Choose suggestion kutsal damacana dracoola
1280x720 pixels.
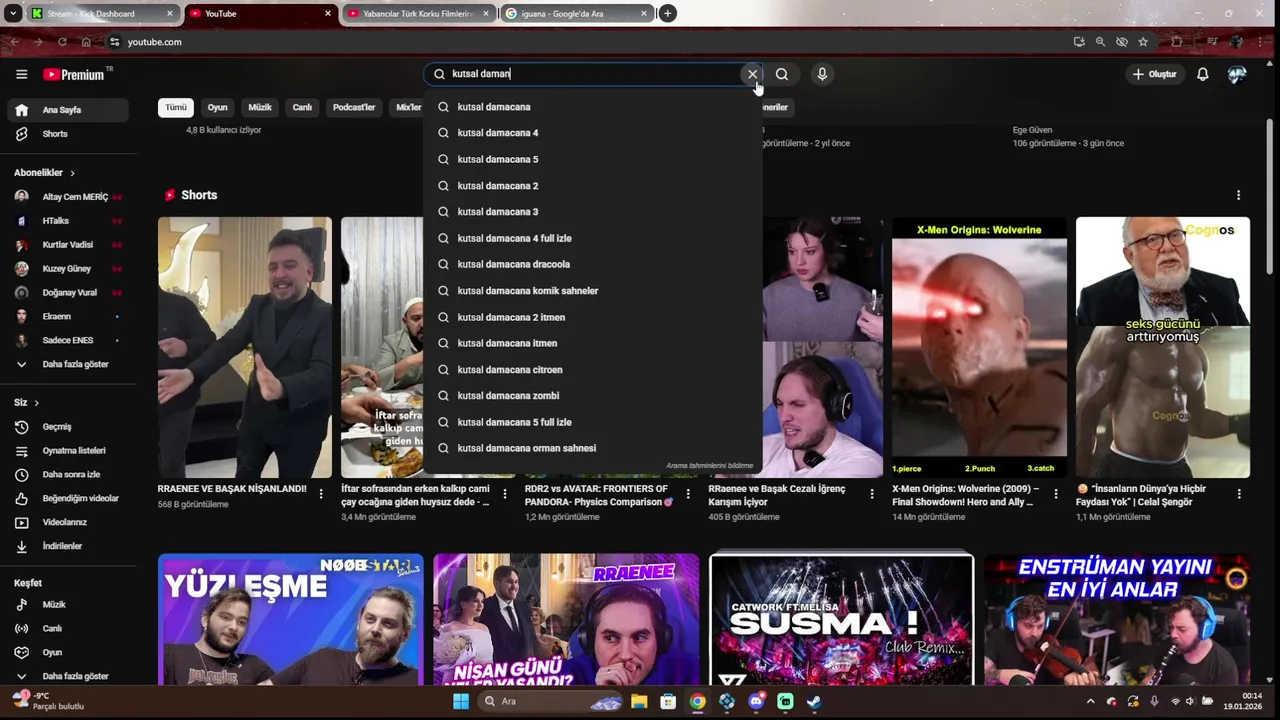point(592,264)
